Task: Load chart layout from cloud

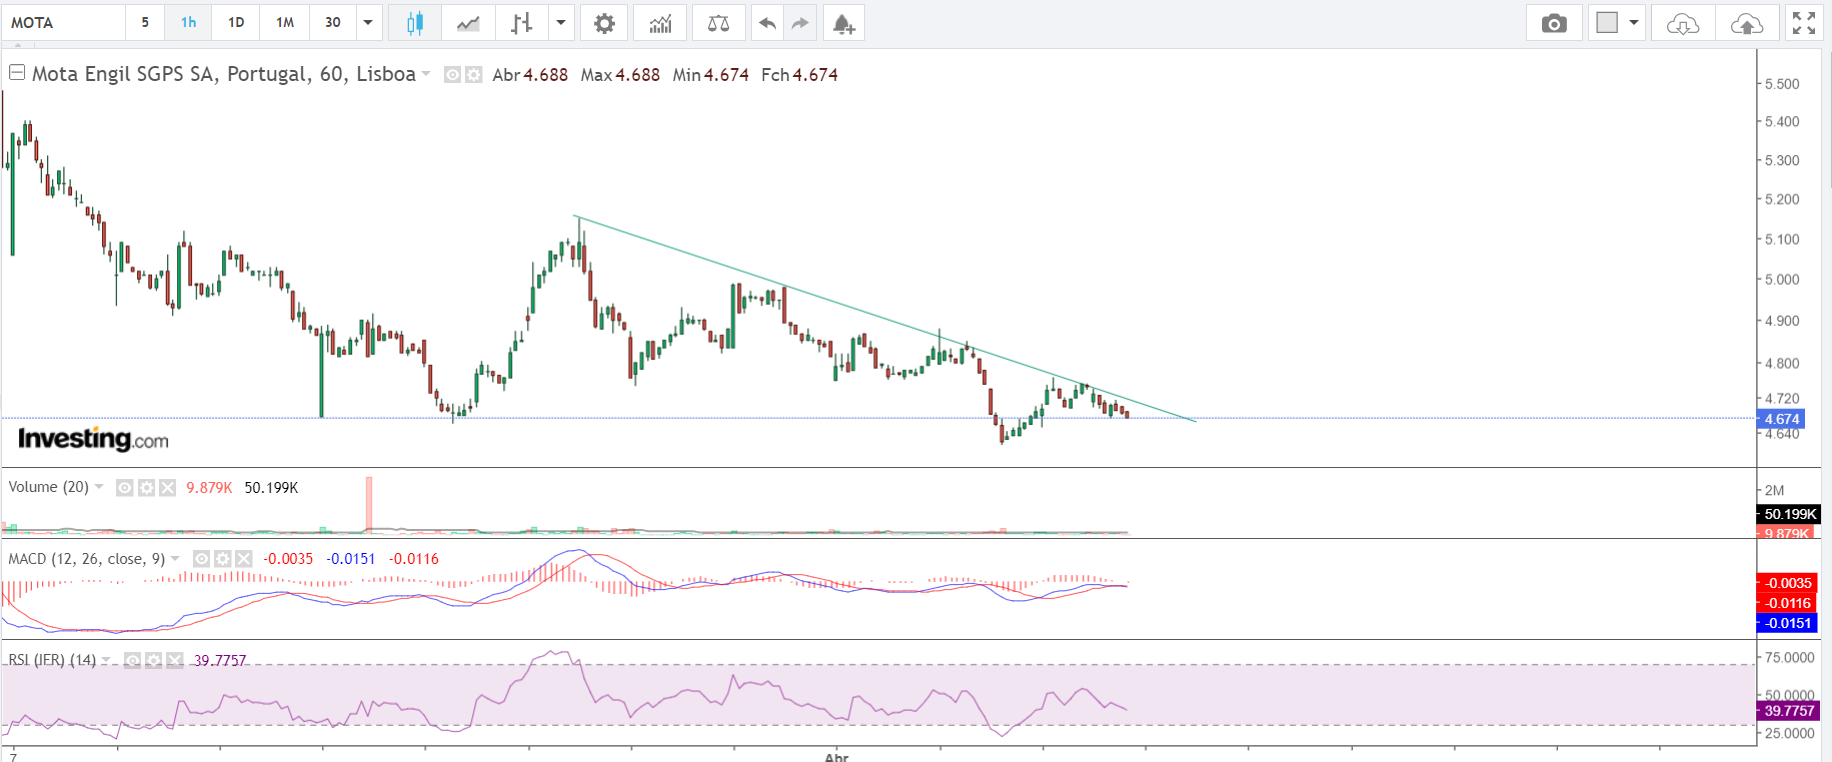Action: click(x=1683, y=23)
